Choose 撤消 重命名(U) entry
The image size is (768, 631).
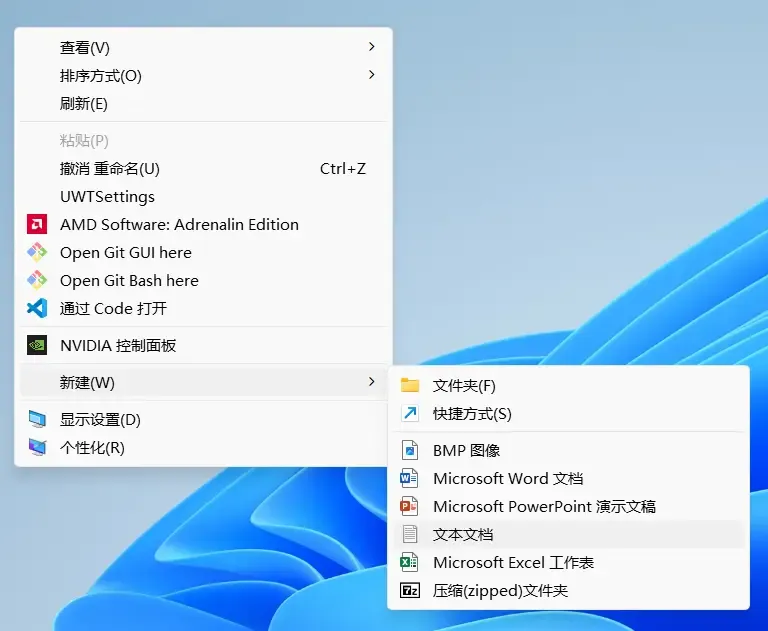pos(203,169)
